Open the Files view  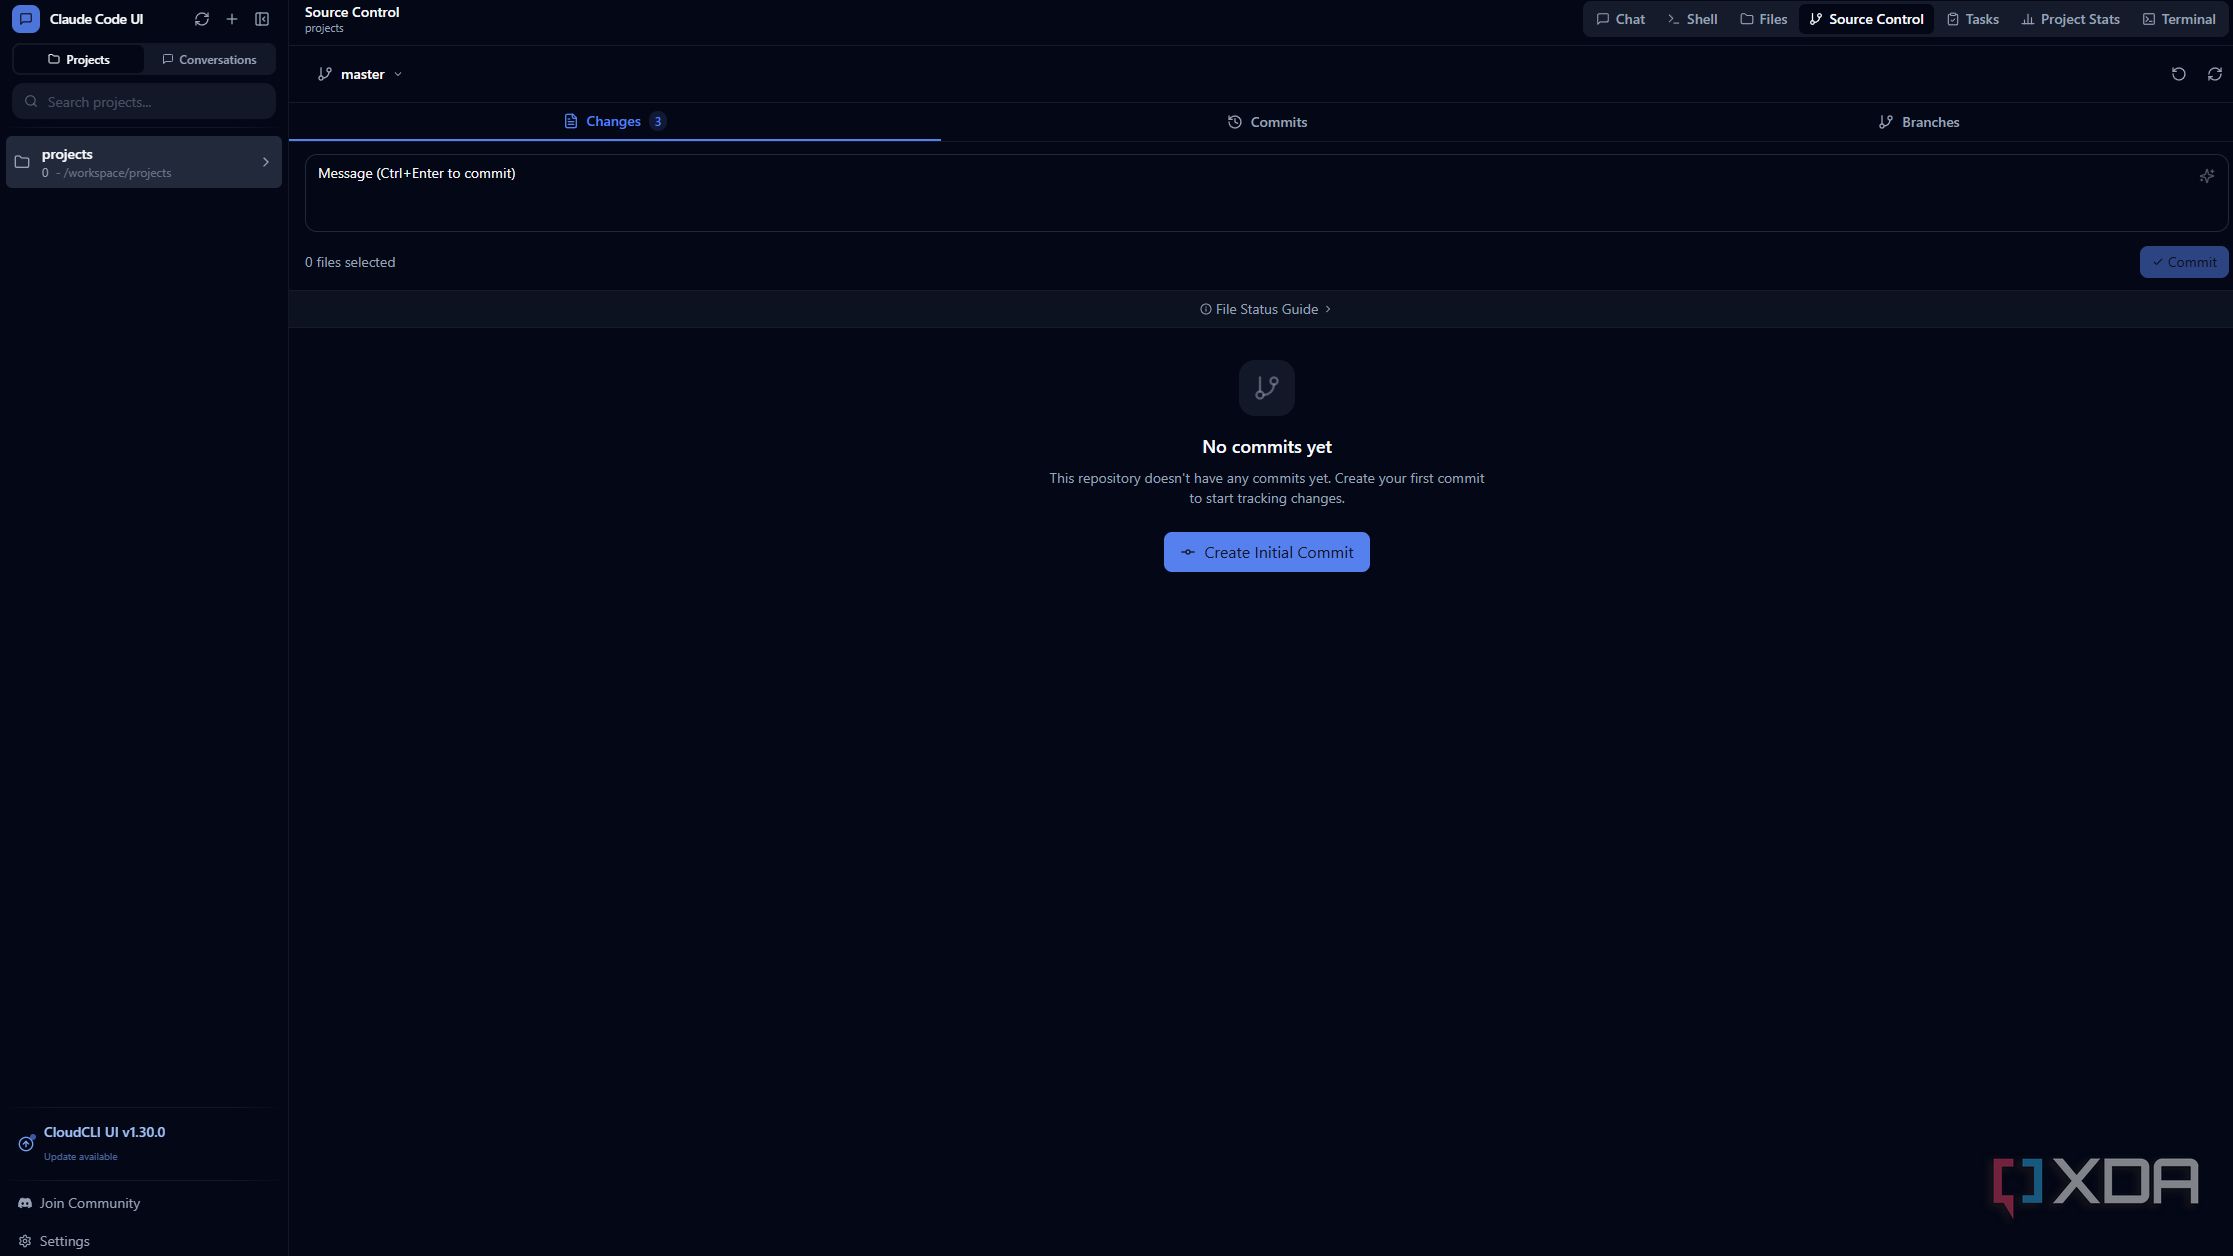coord(1763,19)
